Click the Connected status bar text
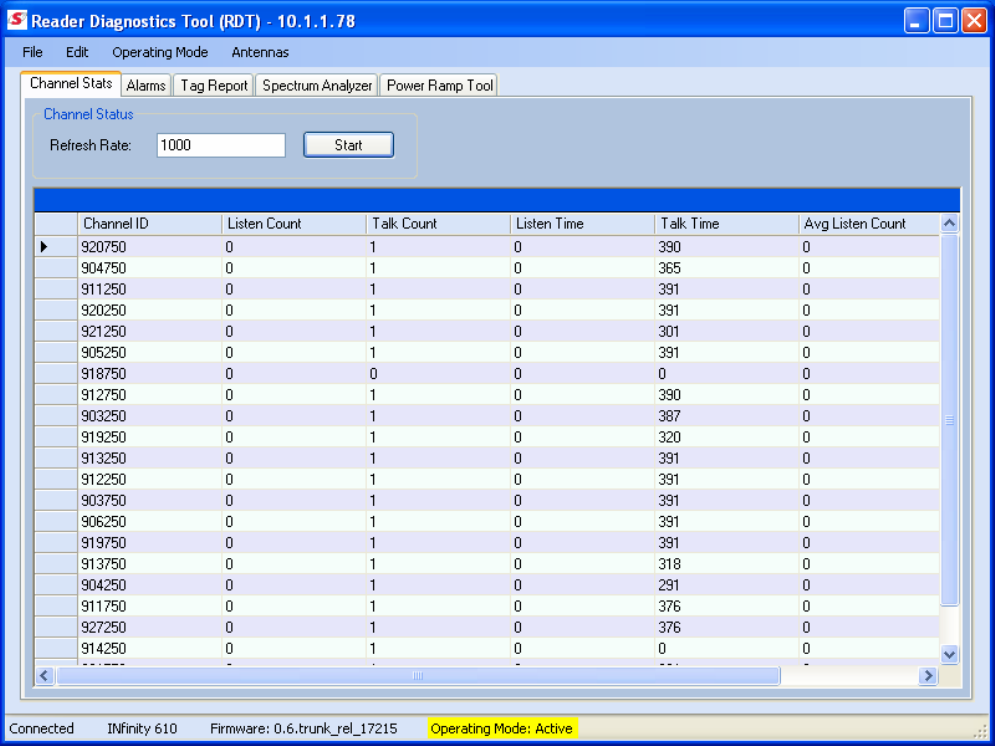Screen dimensions: 995x746 click(x=41, y=728)
